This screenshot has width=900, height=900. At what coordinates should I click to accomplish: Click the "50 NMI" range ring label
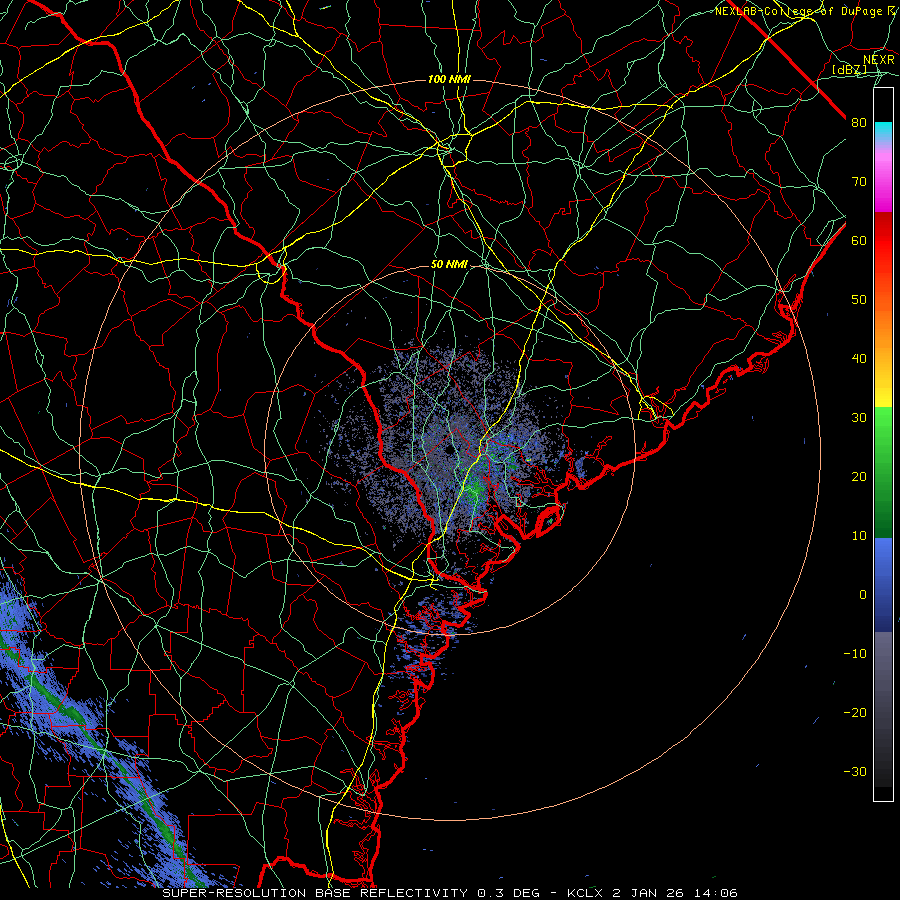coord(449,265)
